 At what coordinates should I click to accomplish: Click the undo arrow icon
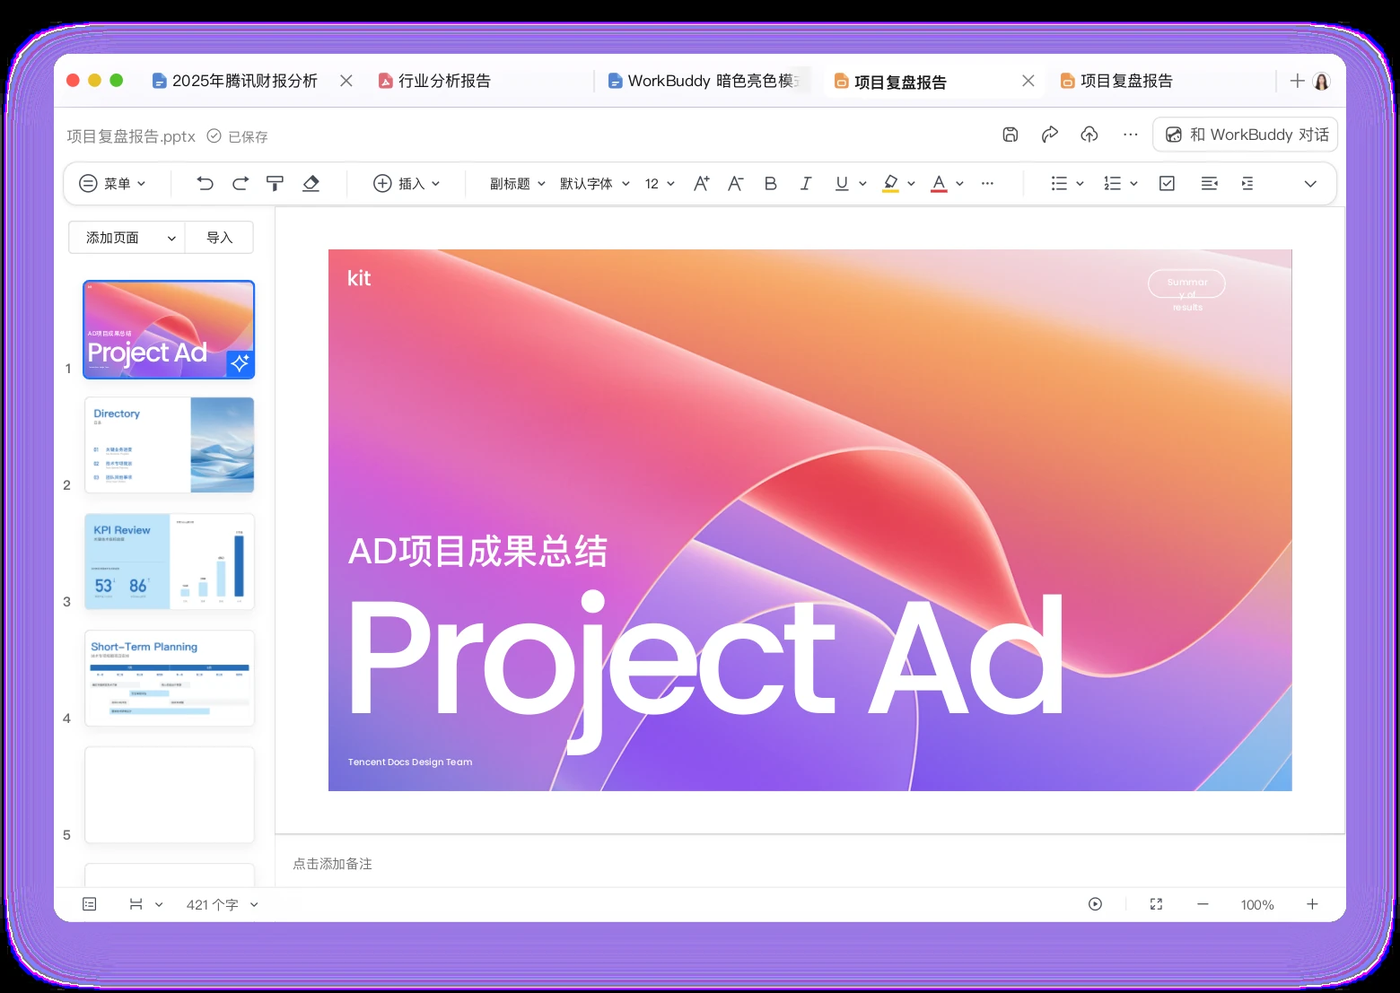point(205,183)
